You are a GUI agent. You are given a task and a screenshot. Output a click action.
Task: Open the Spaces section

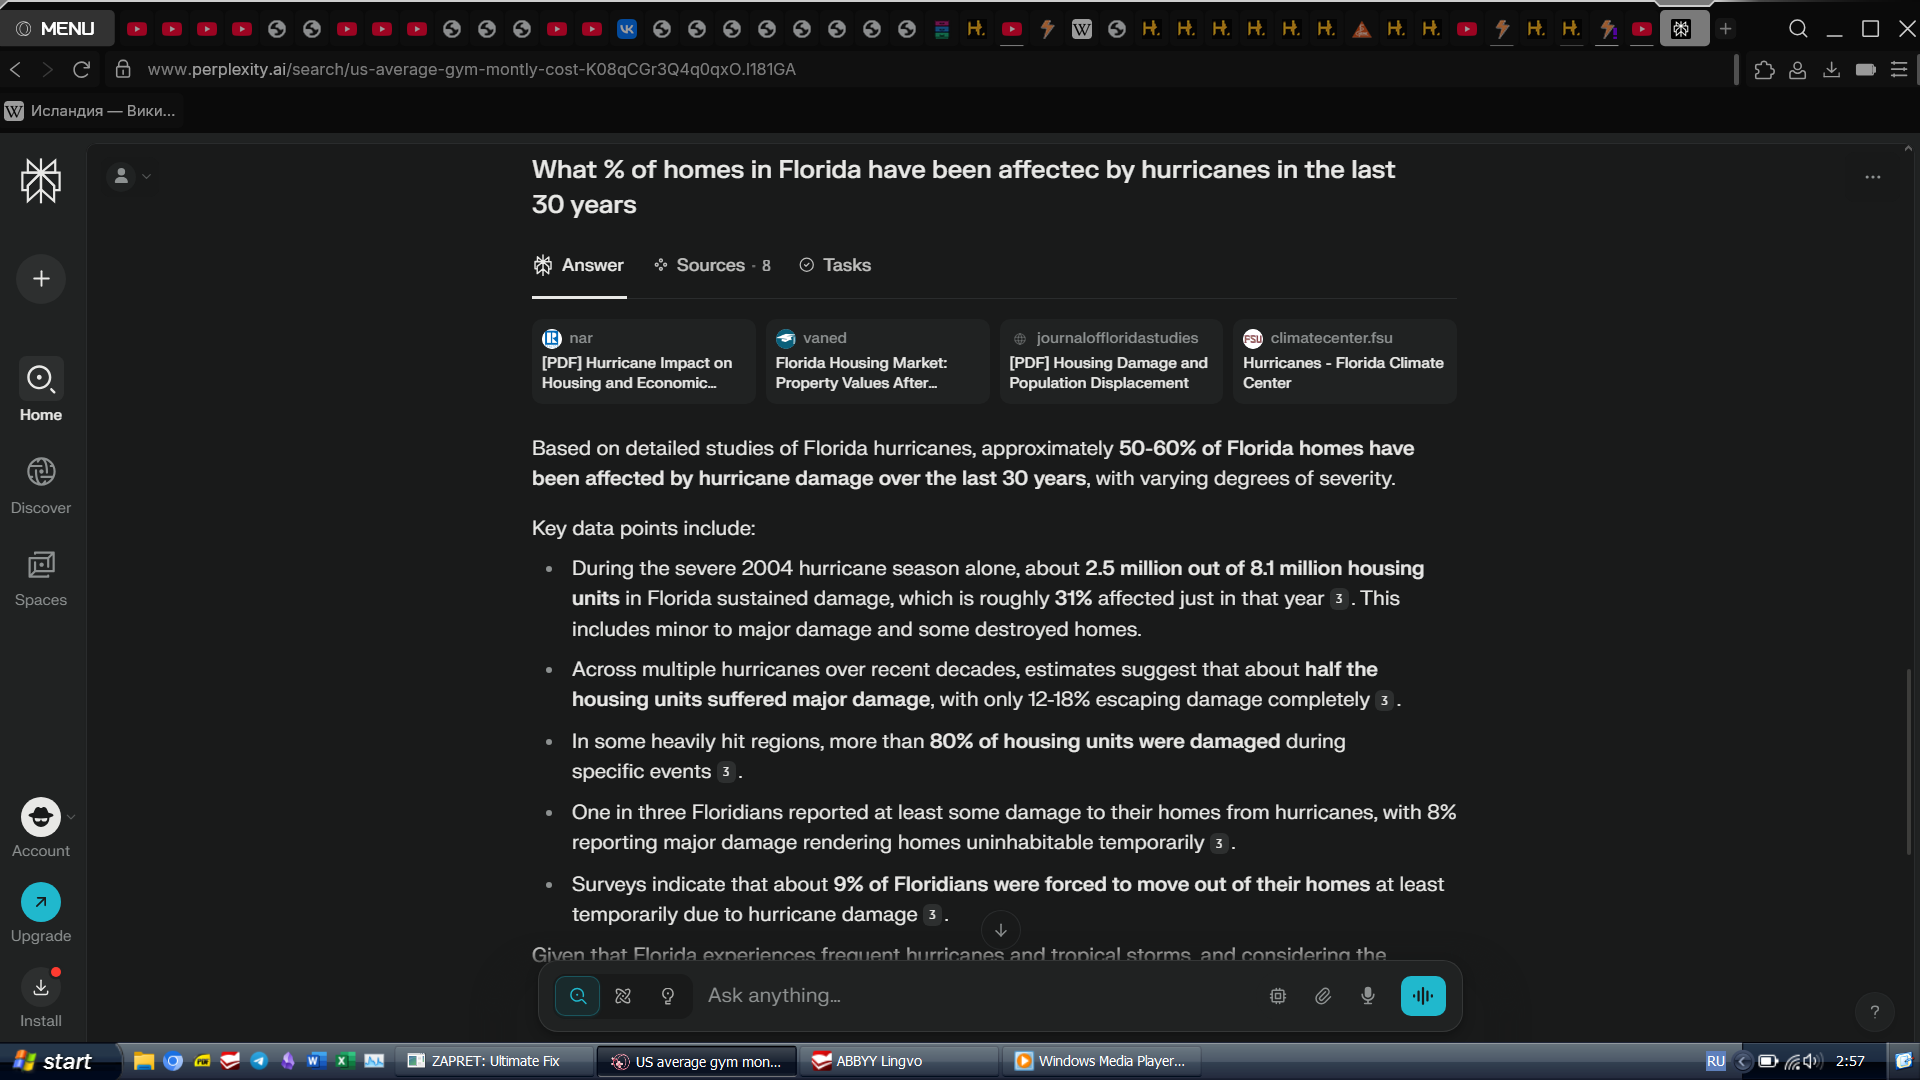pyautogui.click(x=41, y=578)
